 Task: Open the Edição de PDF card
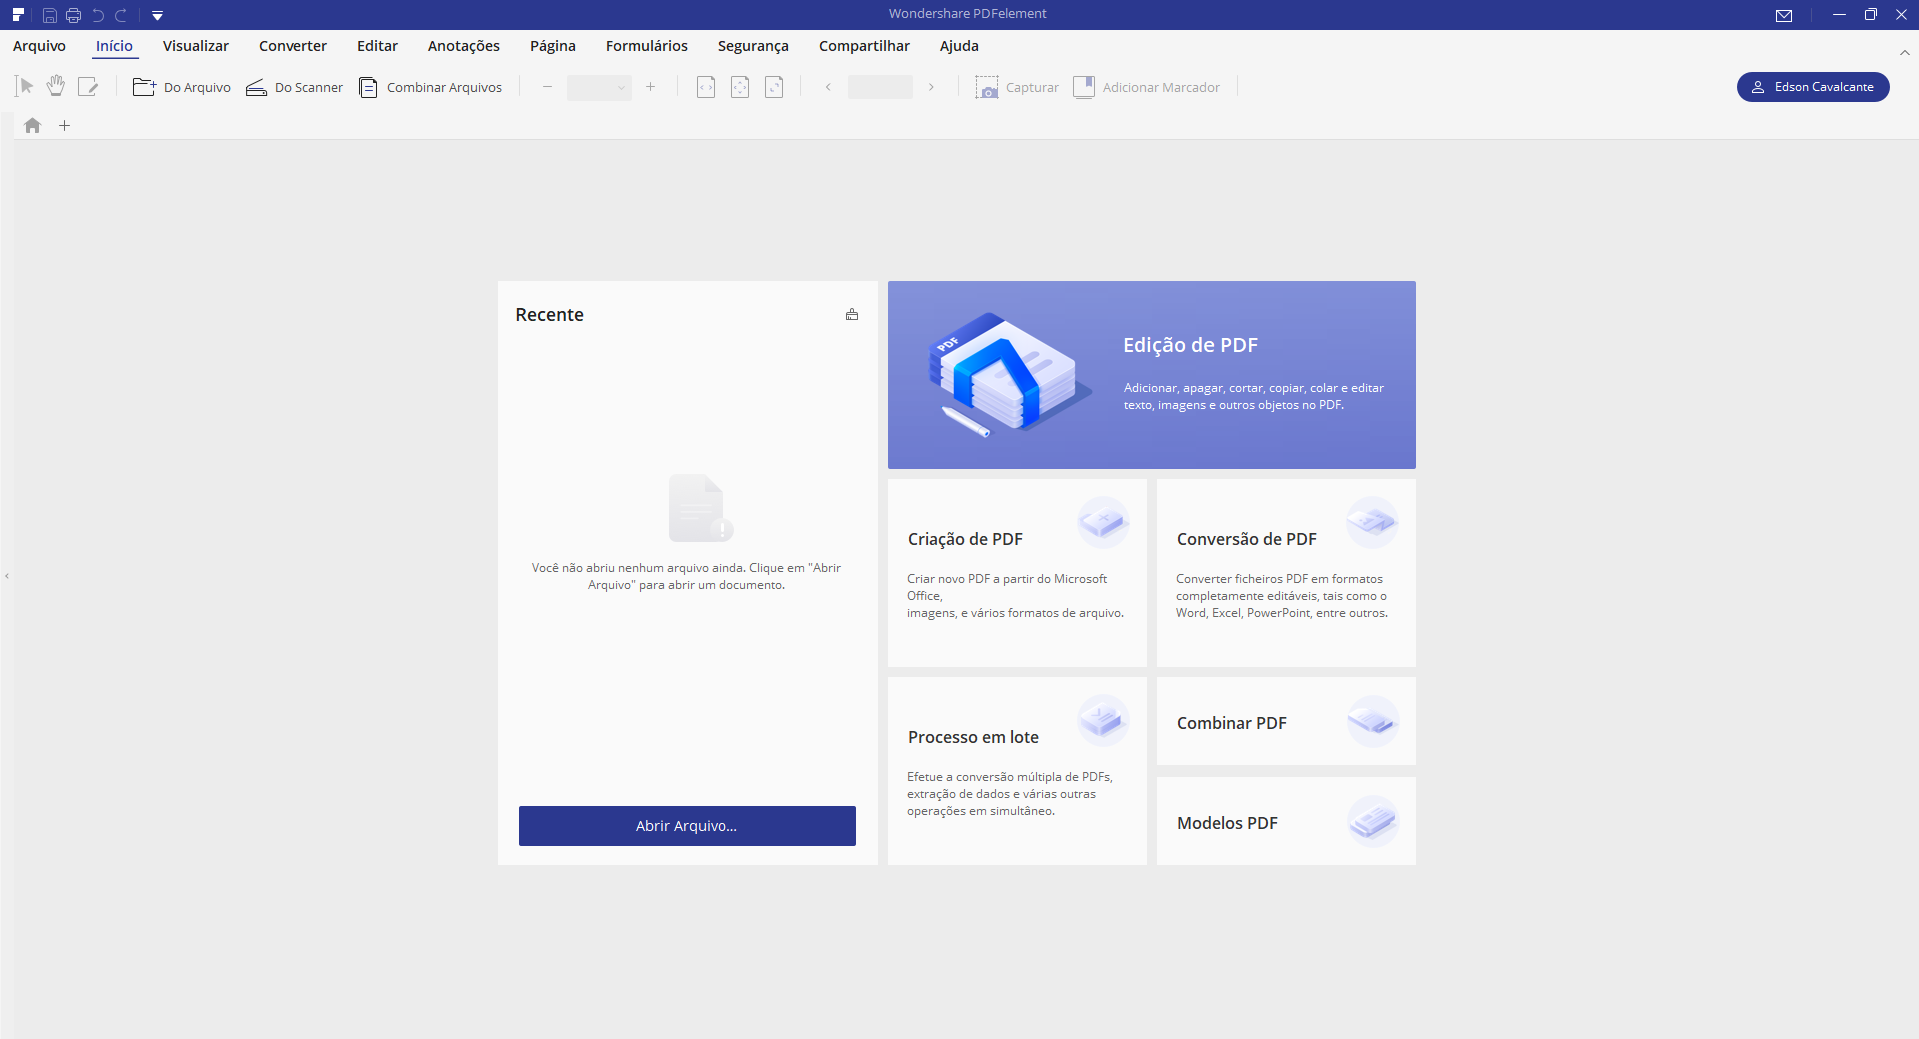point(1152,375)
